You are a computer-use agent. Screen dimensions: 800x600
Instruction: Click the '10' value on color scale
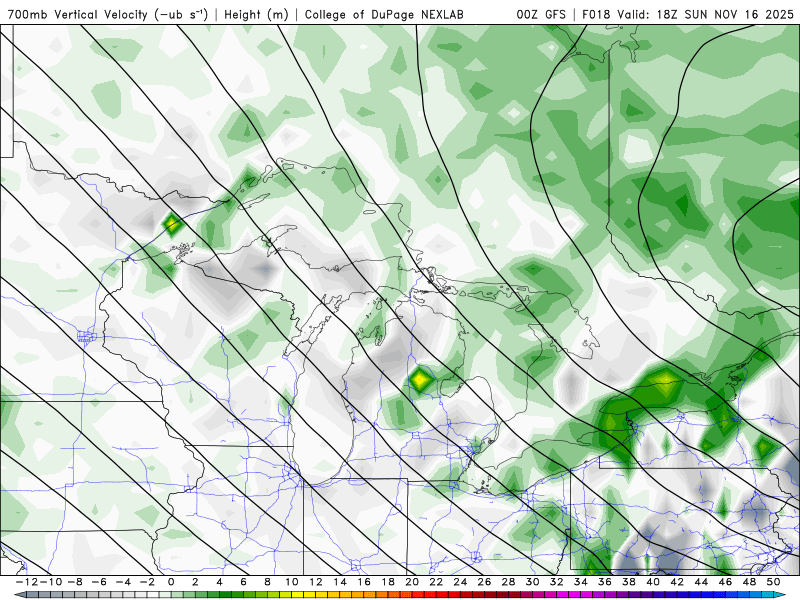coord(291,582)
